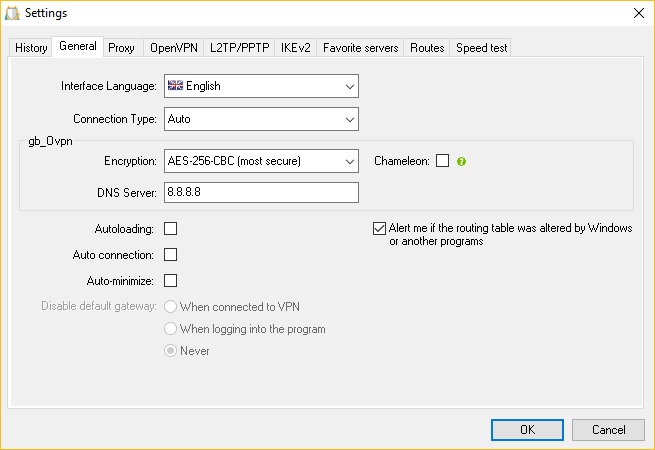Click the "DNS Server:" label
The width and height of the screenshot is (655, 450).
coord(127,193)
